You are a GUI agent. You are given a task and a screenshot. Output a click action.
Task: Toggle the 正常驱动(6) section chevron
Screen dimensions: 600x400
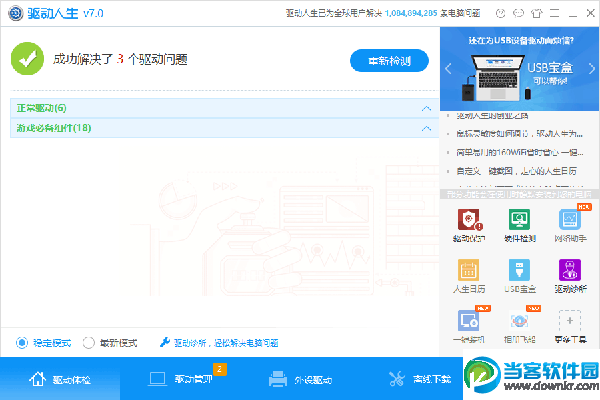426,108
